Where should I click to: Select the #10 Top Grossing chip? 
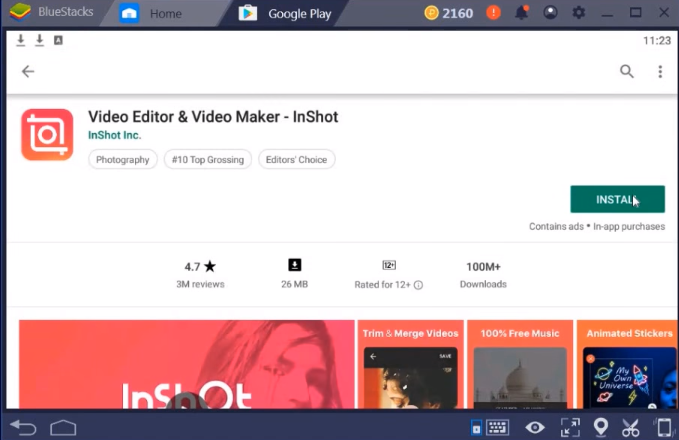(x=208, y=160)
